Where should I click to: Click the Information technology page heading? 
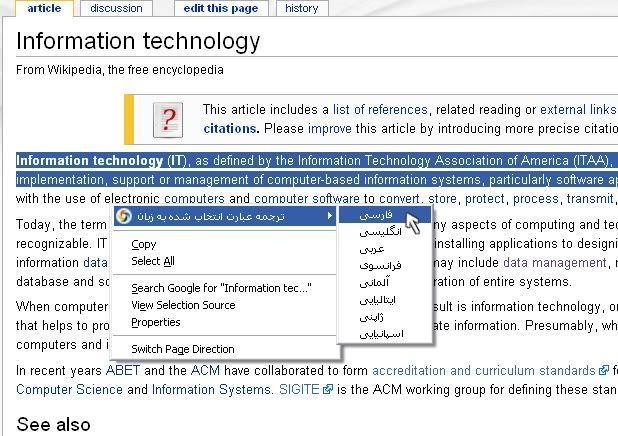(138, 41)
